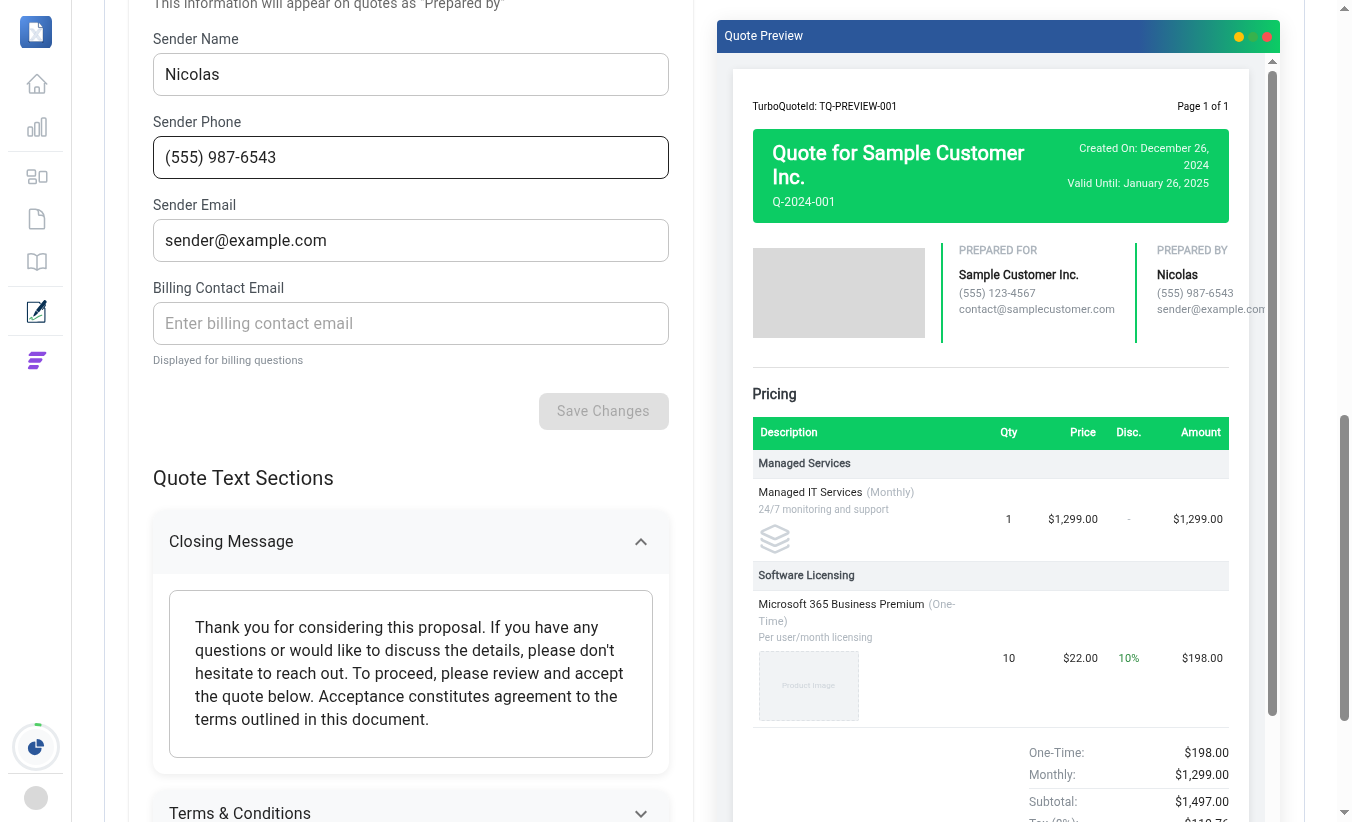Click the Product Image placeholder thumbnail
Image resolution: width=1352 pixels, height=822 pixels.
[x=809, y=686]
